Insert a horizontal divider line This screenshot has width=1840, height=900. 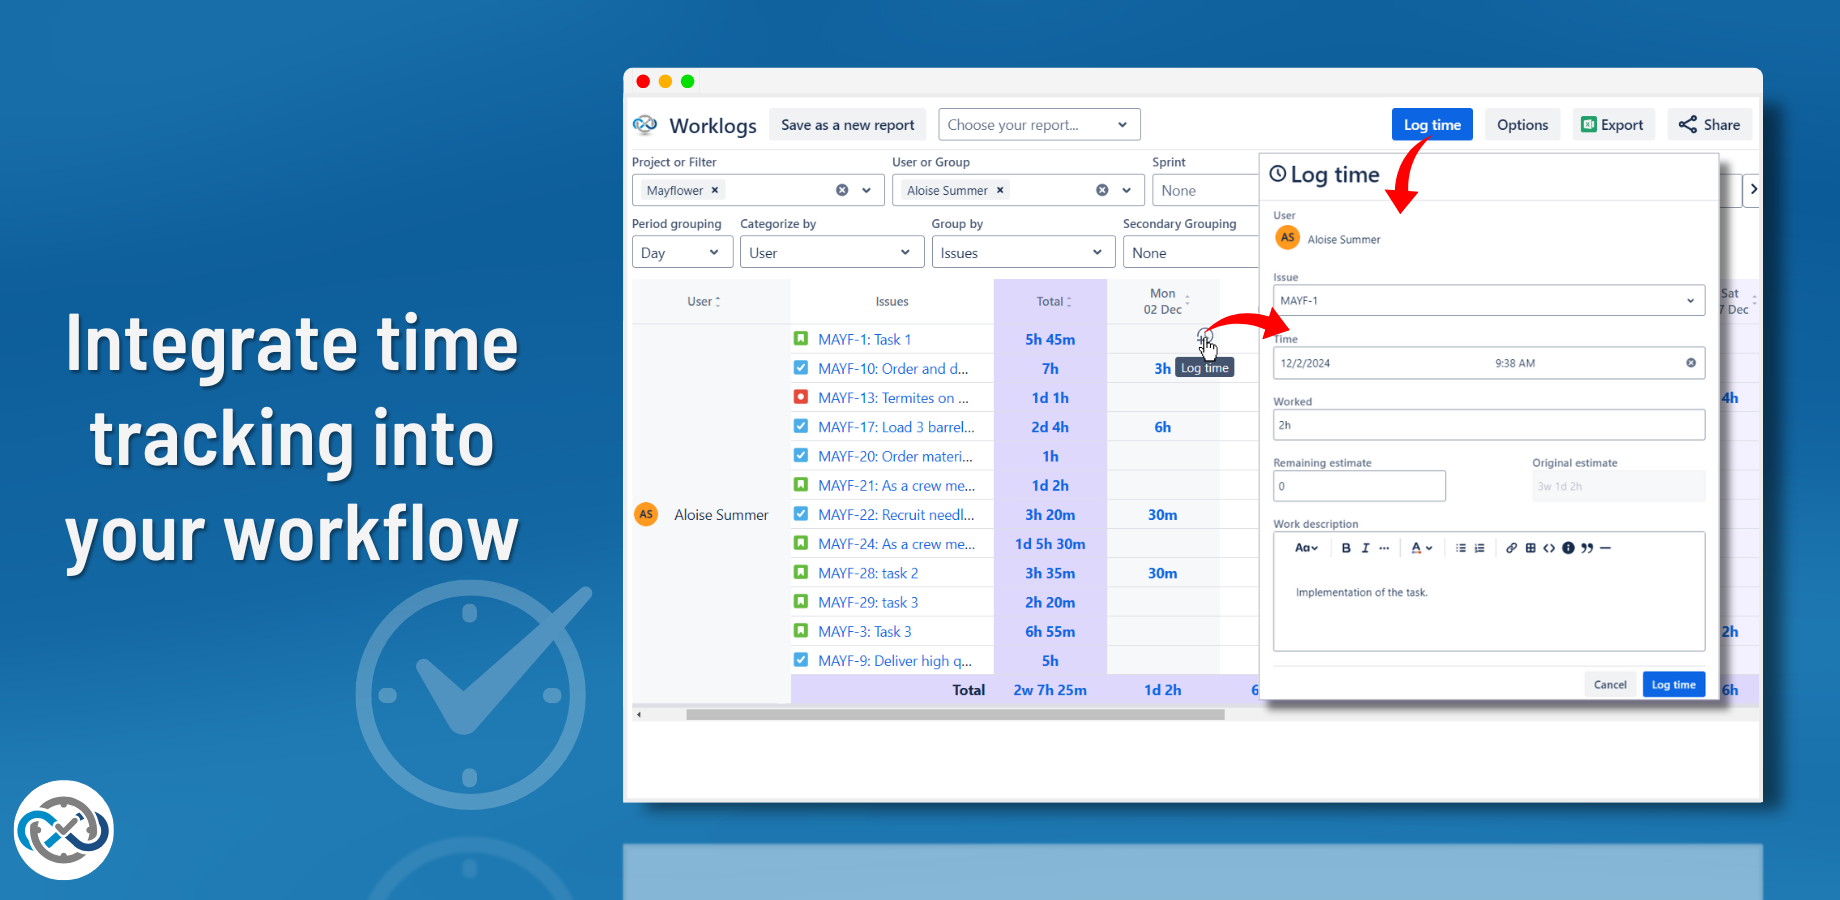tap(1605, 548)
